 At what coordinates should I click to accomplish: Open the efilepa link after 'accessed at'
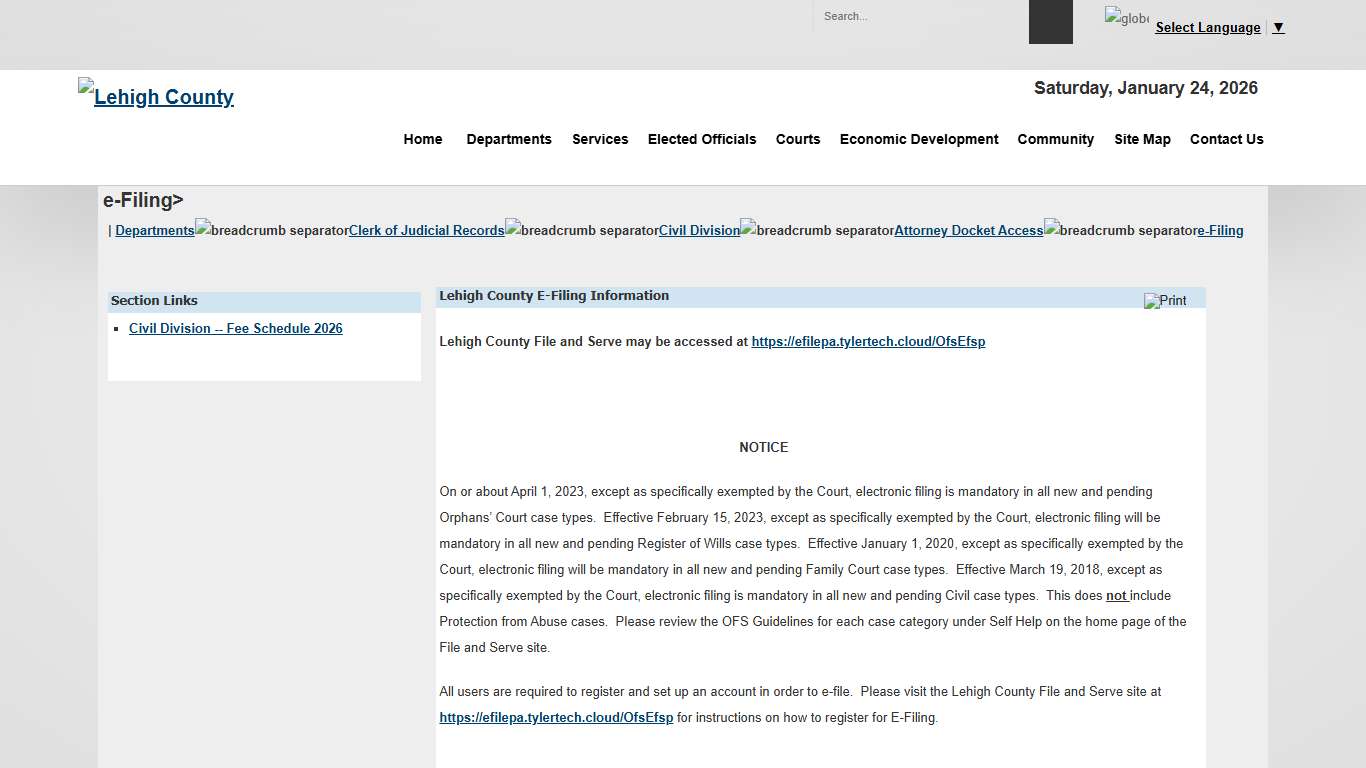pos(867,342)
